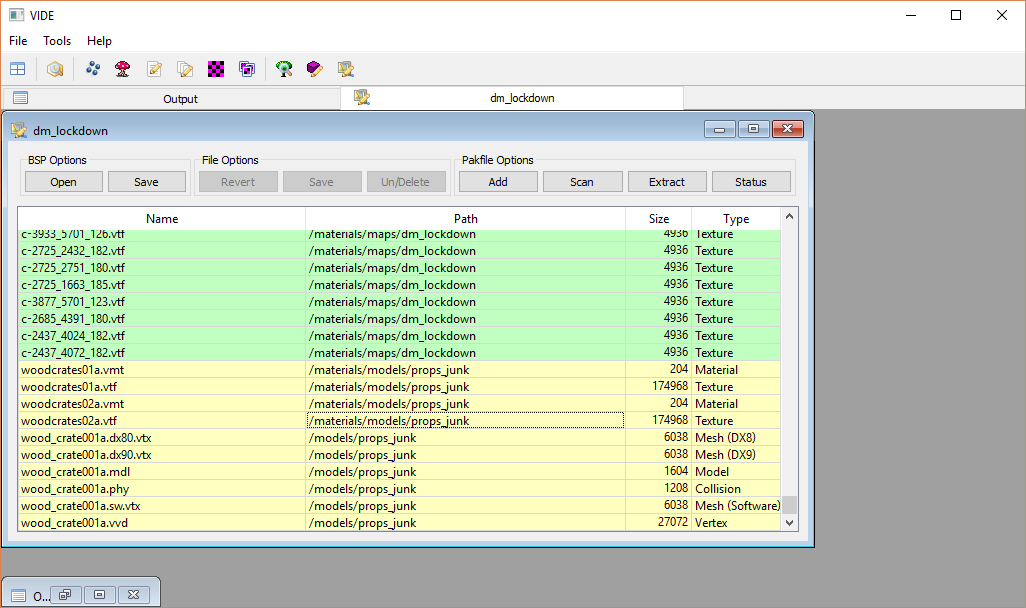Select file wood_crate001a.mdl

point(399,472)
